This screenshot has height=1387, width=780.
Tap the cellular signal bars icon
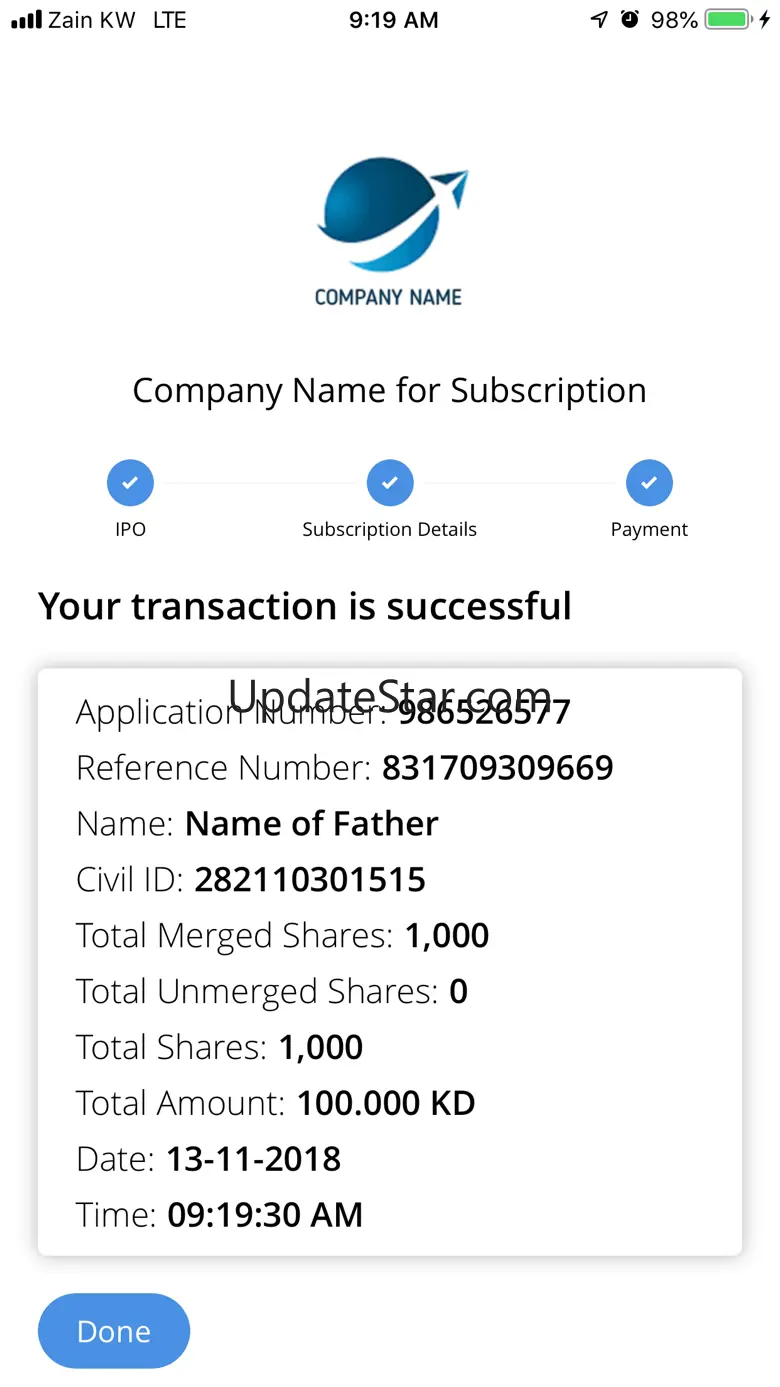[x=26, y=20]
